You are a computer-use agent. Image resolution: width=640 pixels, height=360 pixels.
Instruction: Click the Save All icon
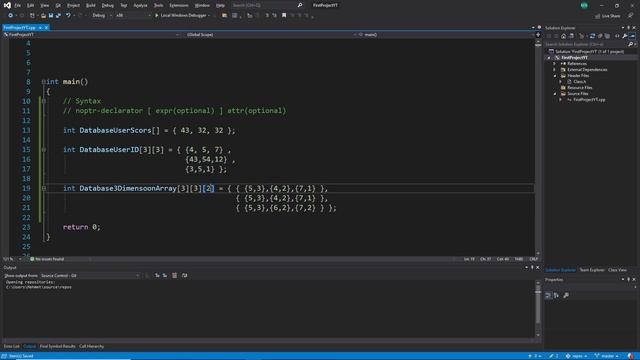click(58, 16)
